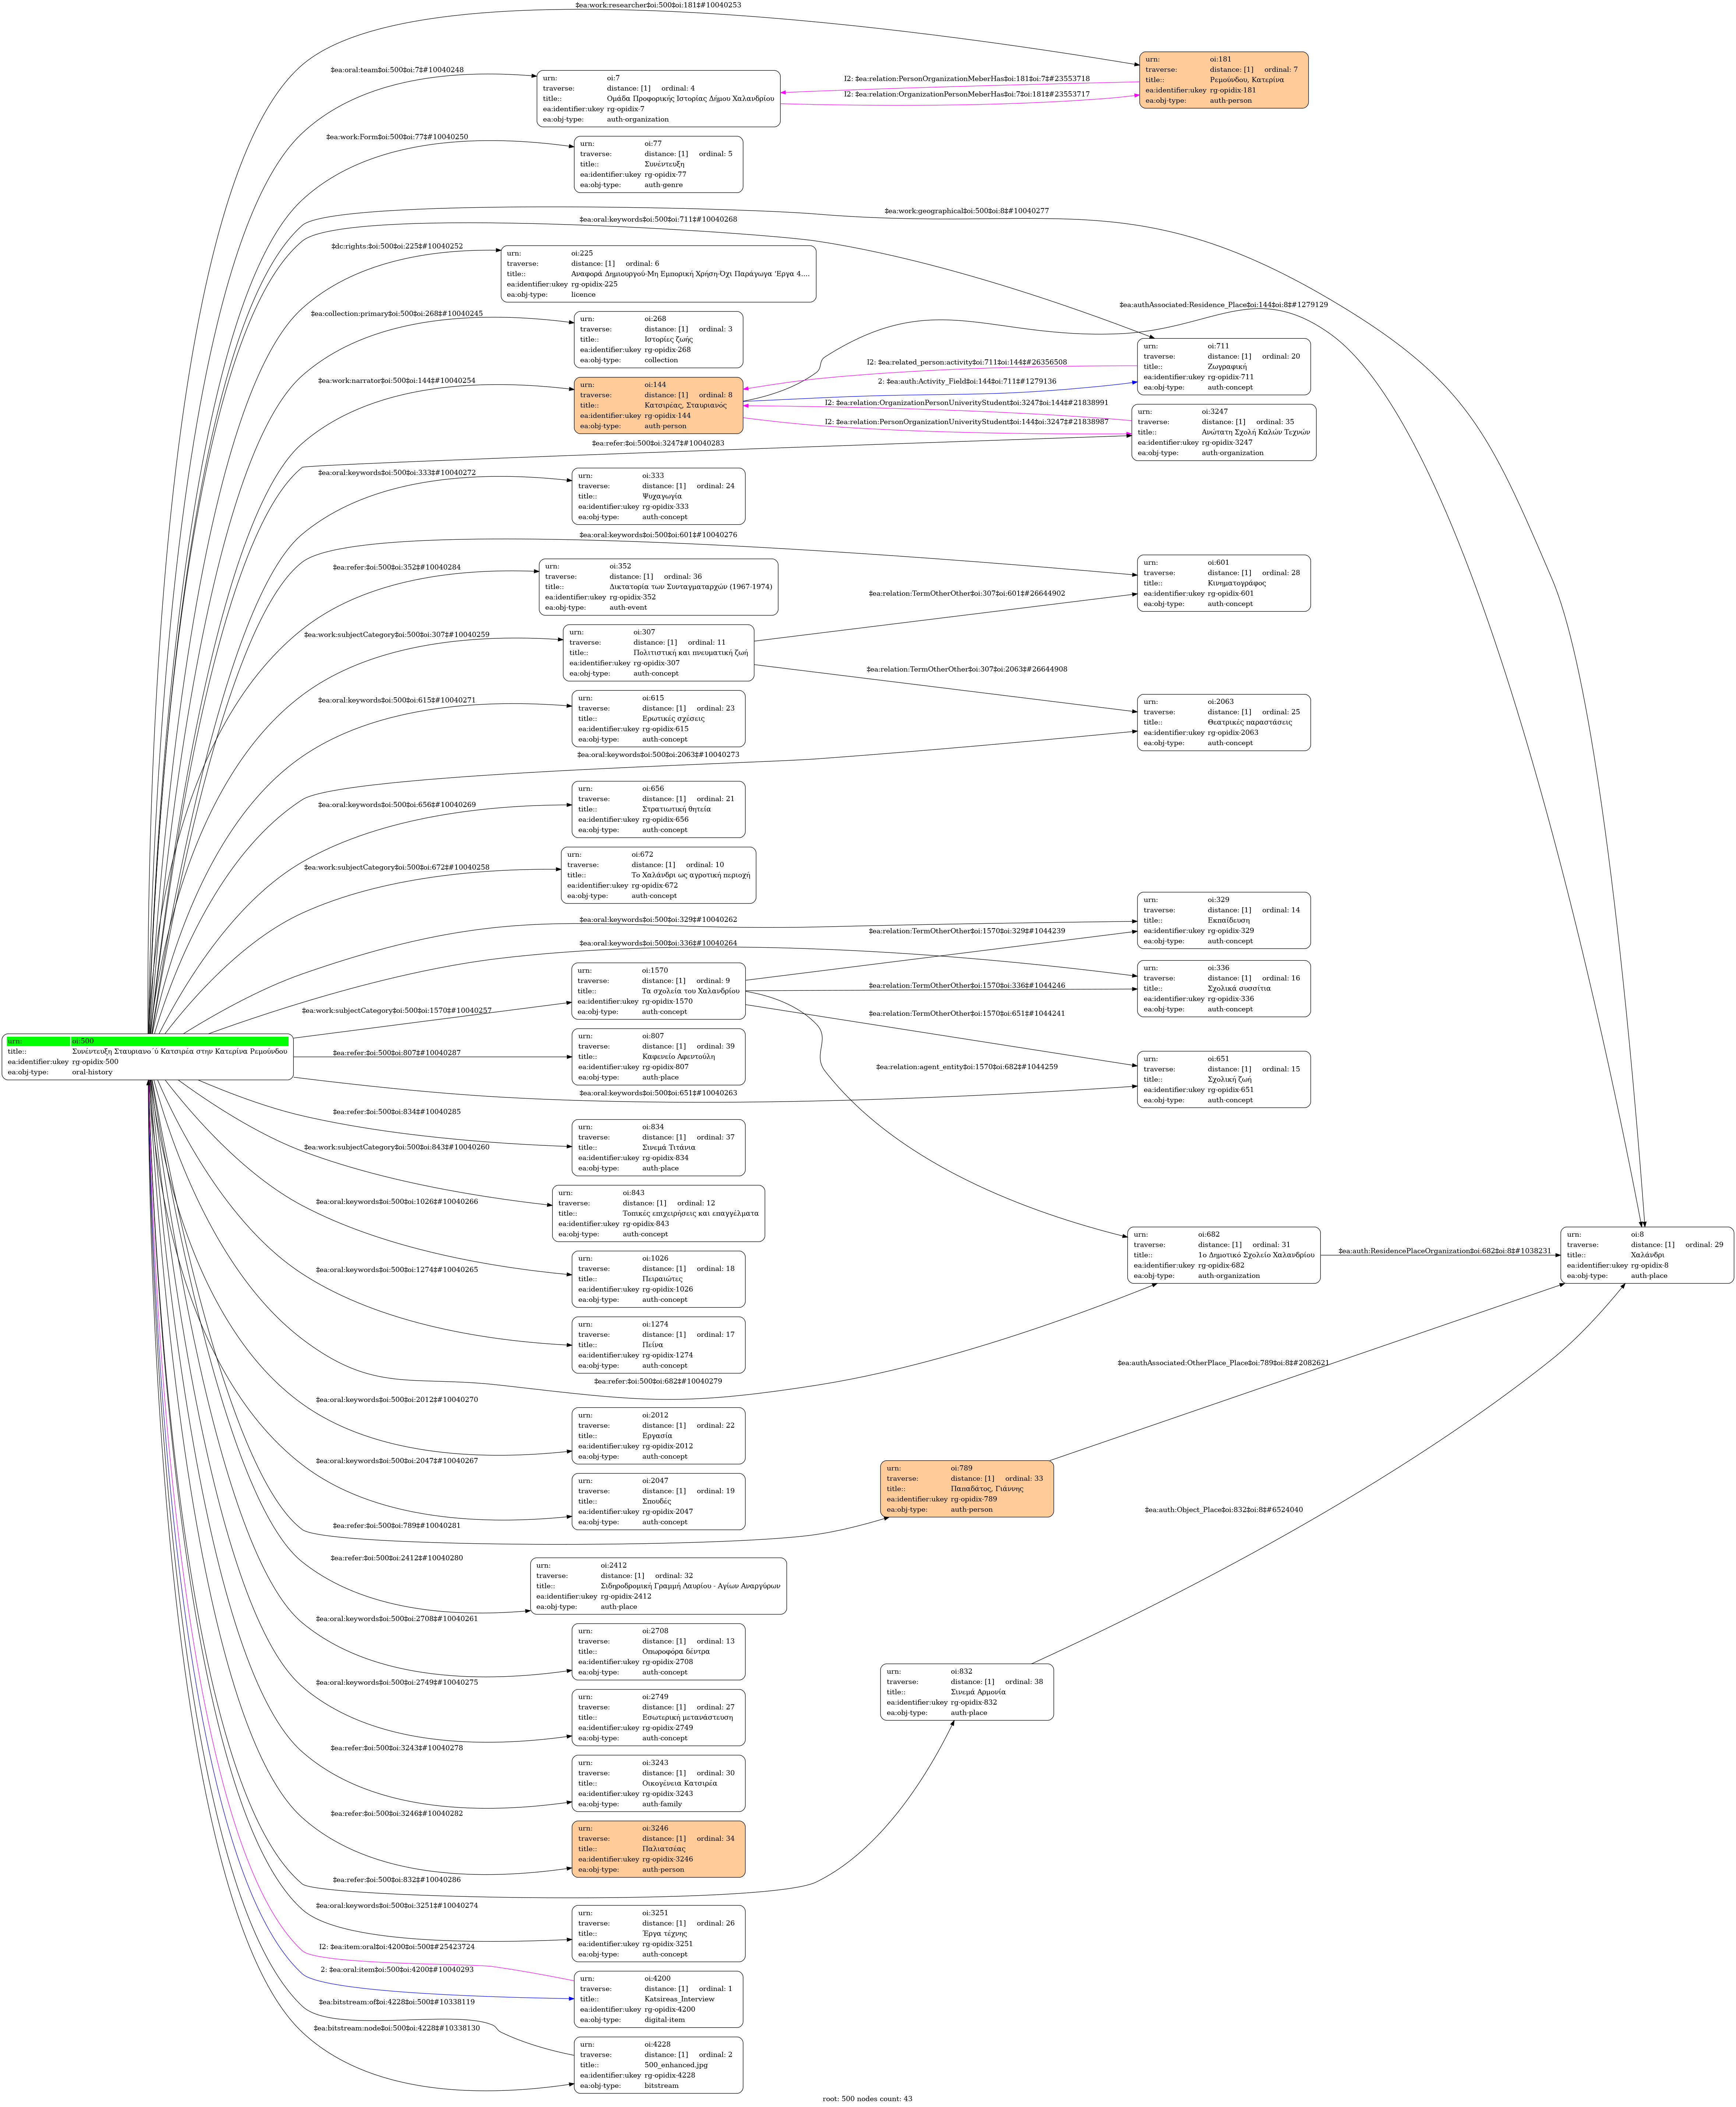This screenshot has height=2107, width=1736.
Task: Click edge label ea:auth:ResidencePlaceOrganization oi:682 to oi:8
Action: [1444, 1251]
